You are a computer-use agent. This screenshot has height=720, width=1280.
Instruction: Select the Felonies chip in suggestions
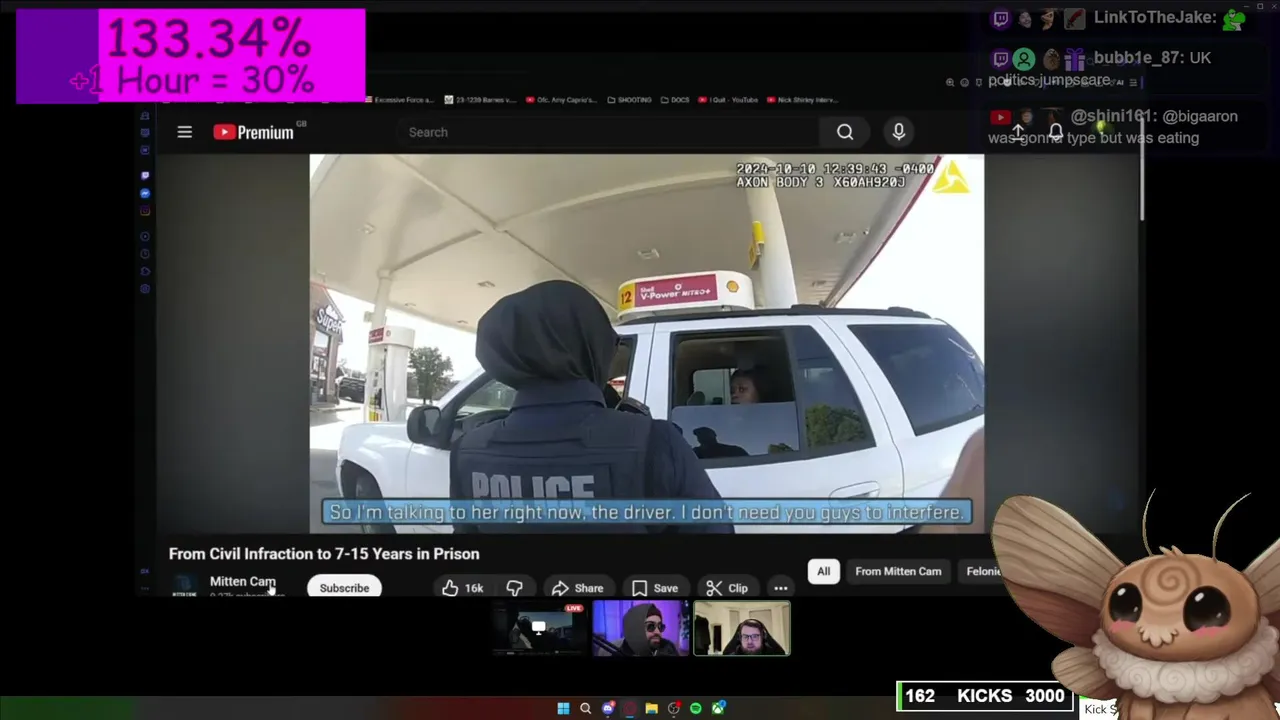click(x=983, y=571)
